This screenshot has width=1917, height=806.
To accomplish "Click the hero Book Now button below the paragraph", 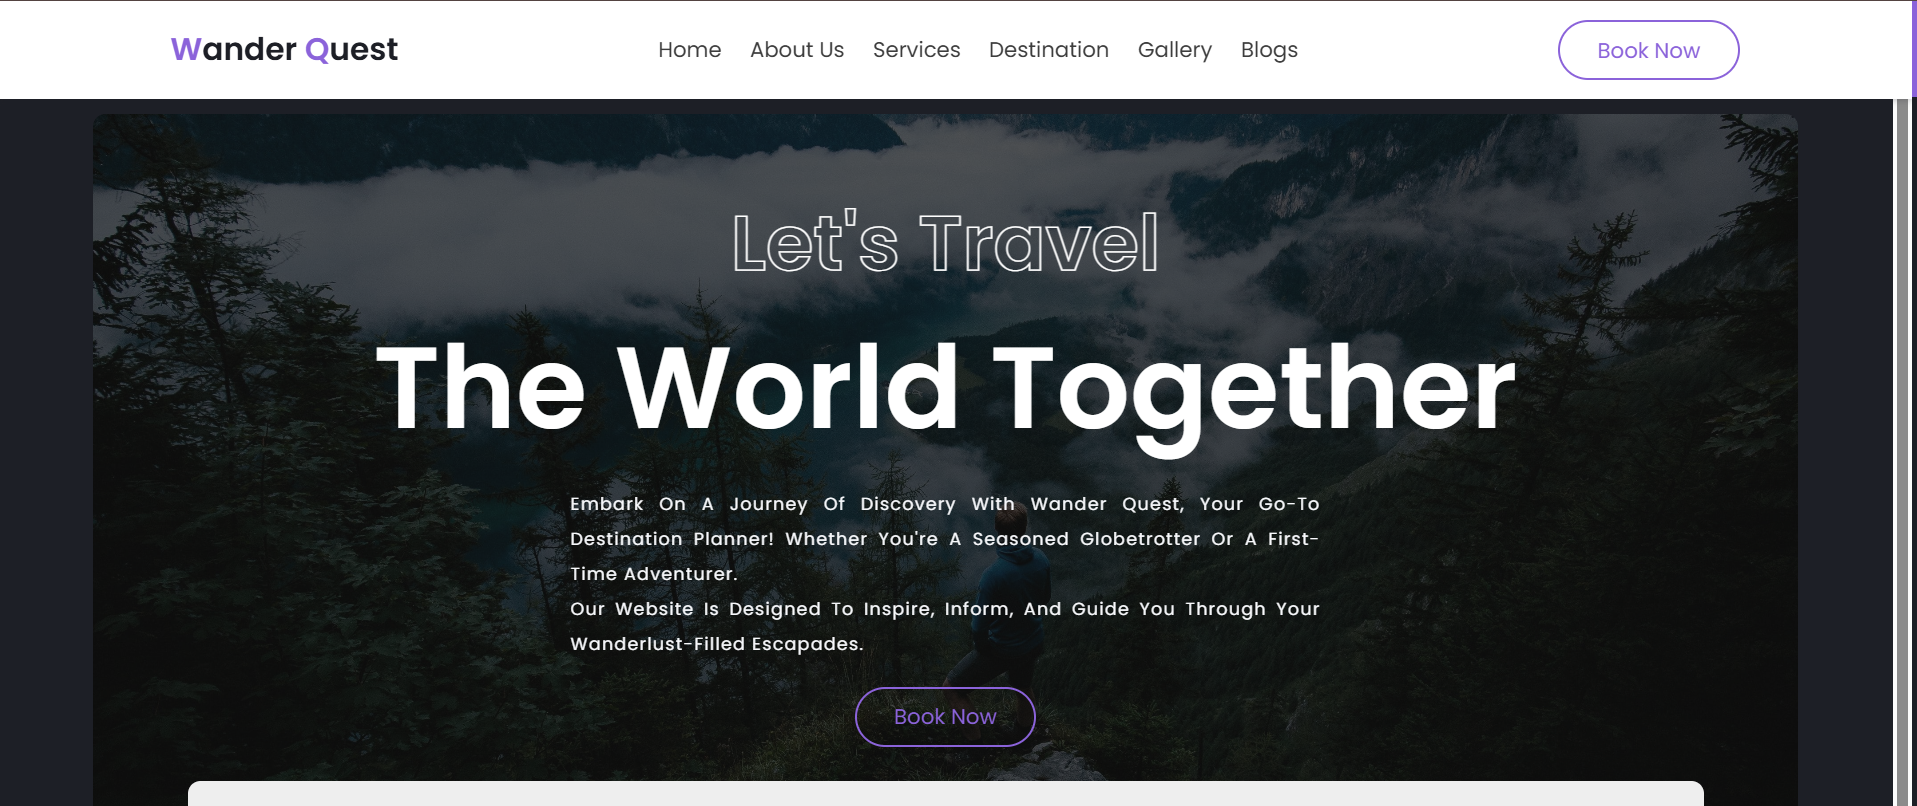I will coord(945,717).
